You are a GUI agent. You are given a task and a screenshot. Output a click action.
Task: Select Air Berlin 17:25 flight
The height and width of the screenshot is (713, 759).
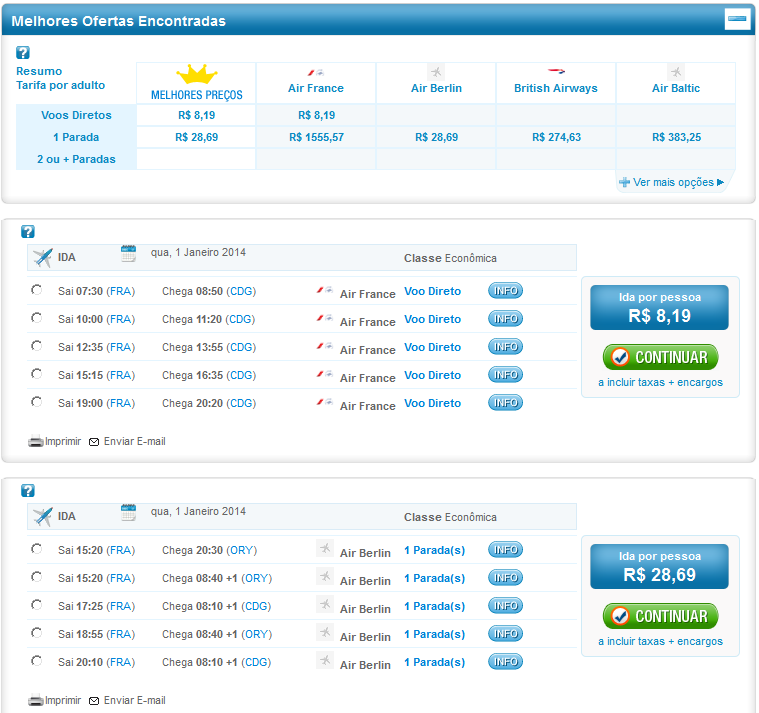click(36, 605)
